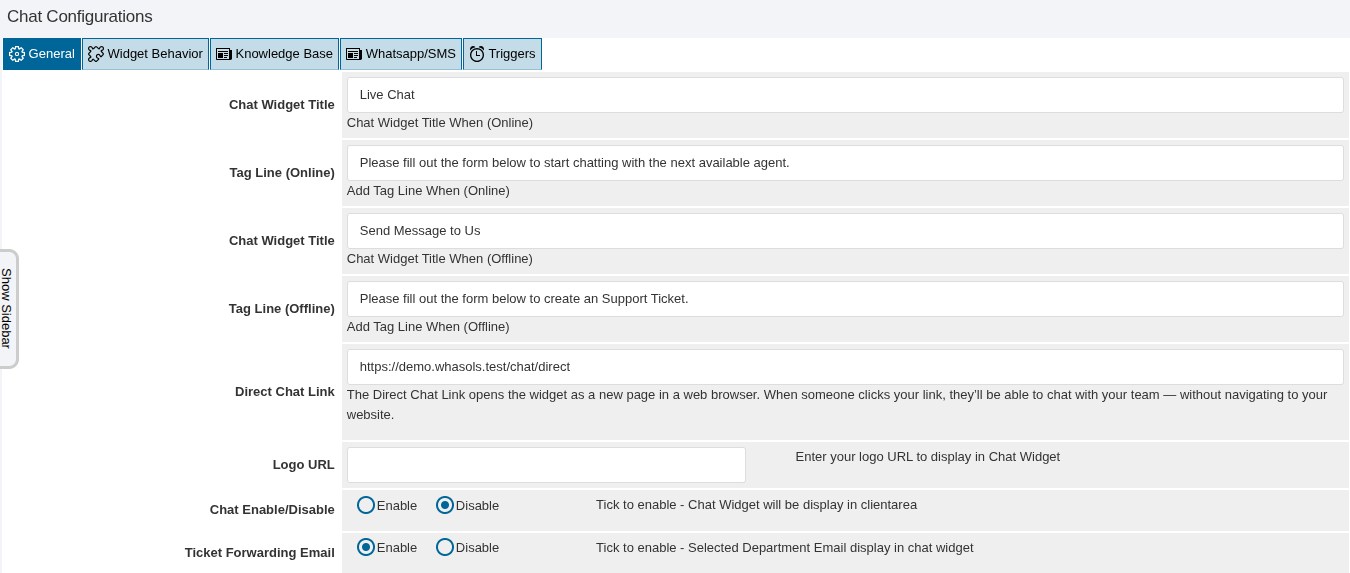Click 'Selected Department Email display' help text
Viewport: 1350px width, 573px height.
click(x=785, y=548)
